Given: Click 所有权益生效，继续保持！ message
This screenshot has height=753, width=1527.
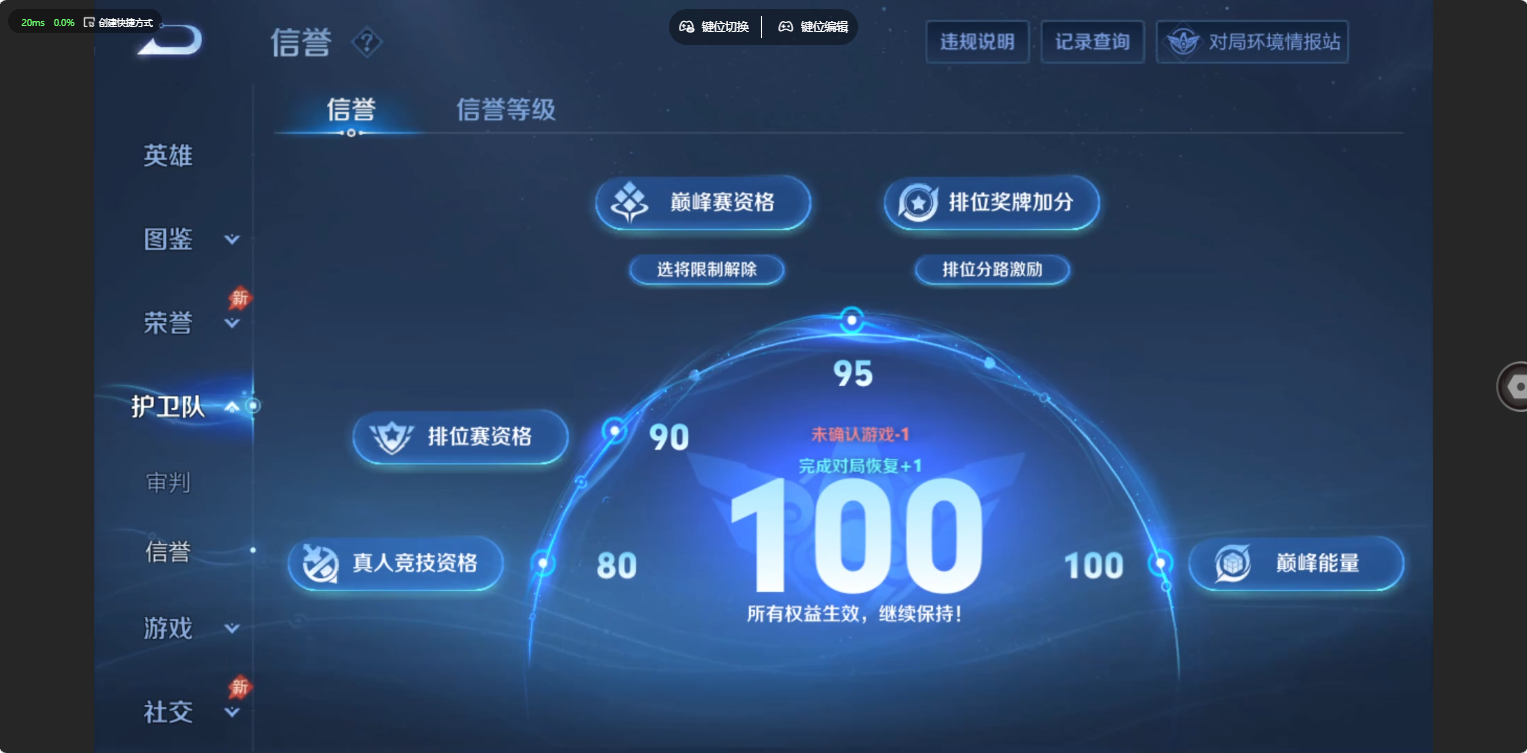Looking at the screenshot, I should tap(855, 614).
